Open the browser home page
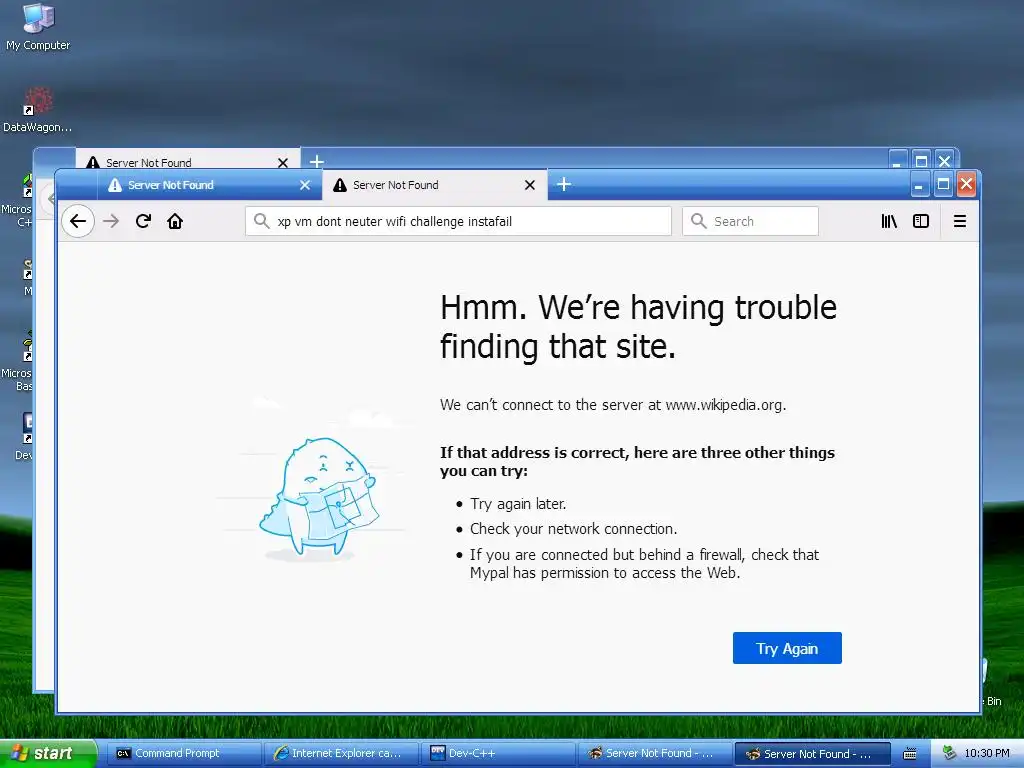1024x768 pixels. (175, 221)
